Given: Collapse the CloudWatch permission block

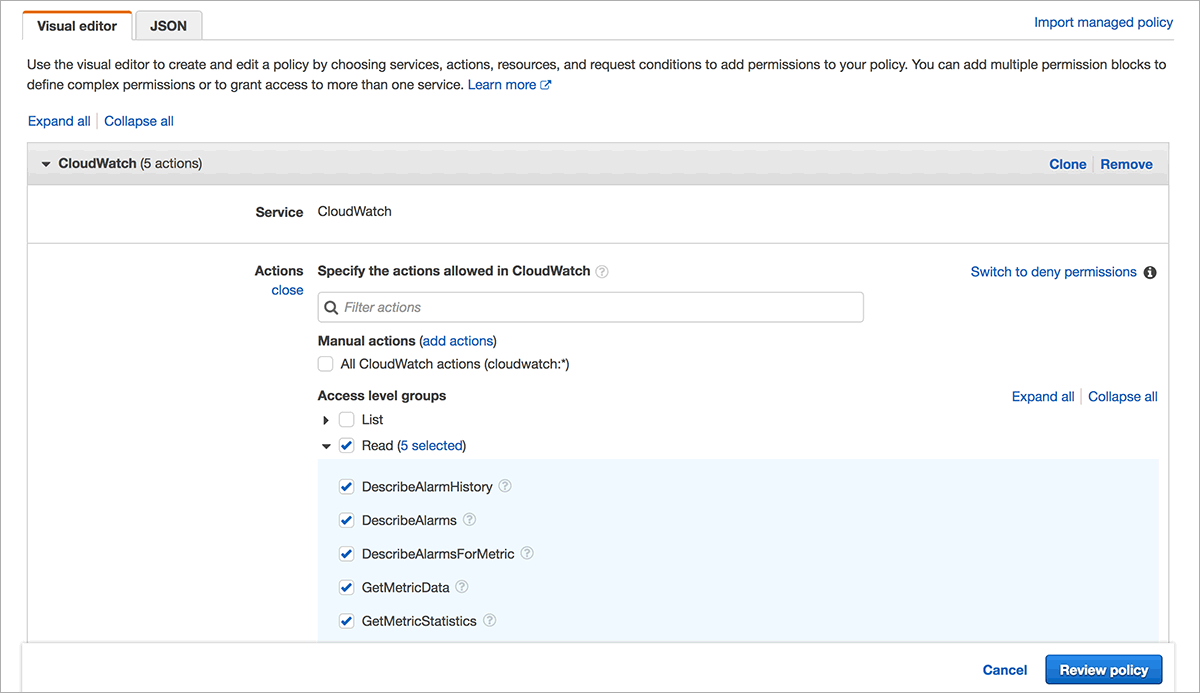Looking at the screenshot, I should click(46, 164).
